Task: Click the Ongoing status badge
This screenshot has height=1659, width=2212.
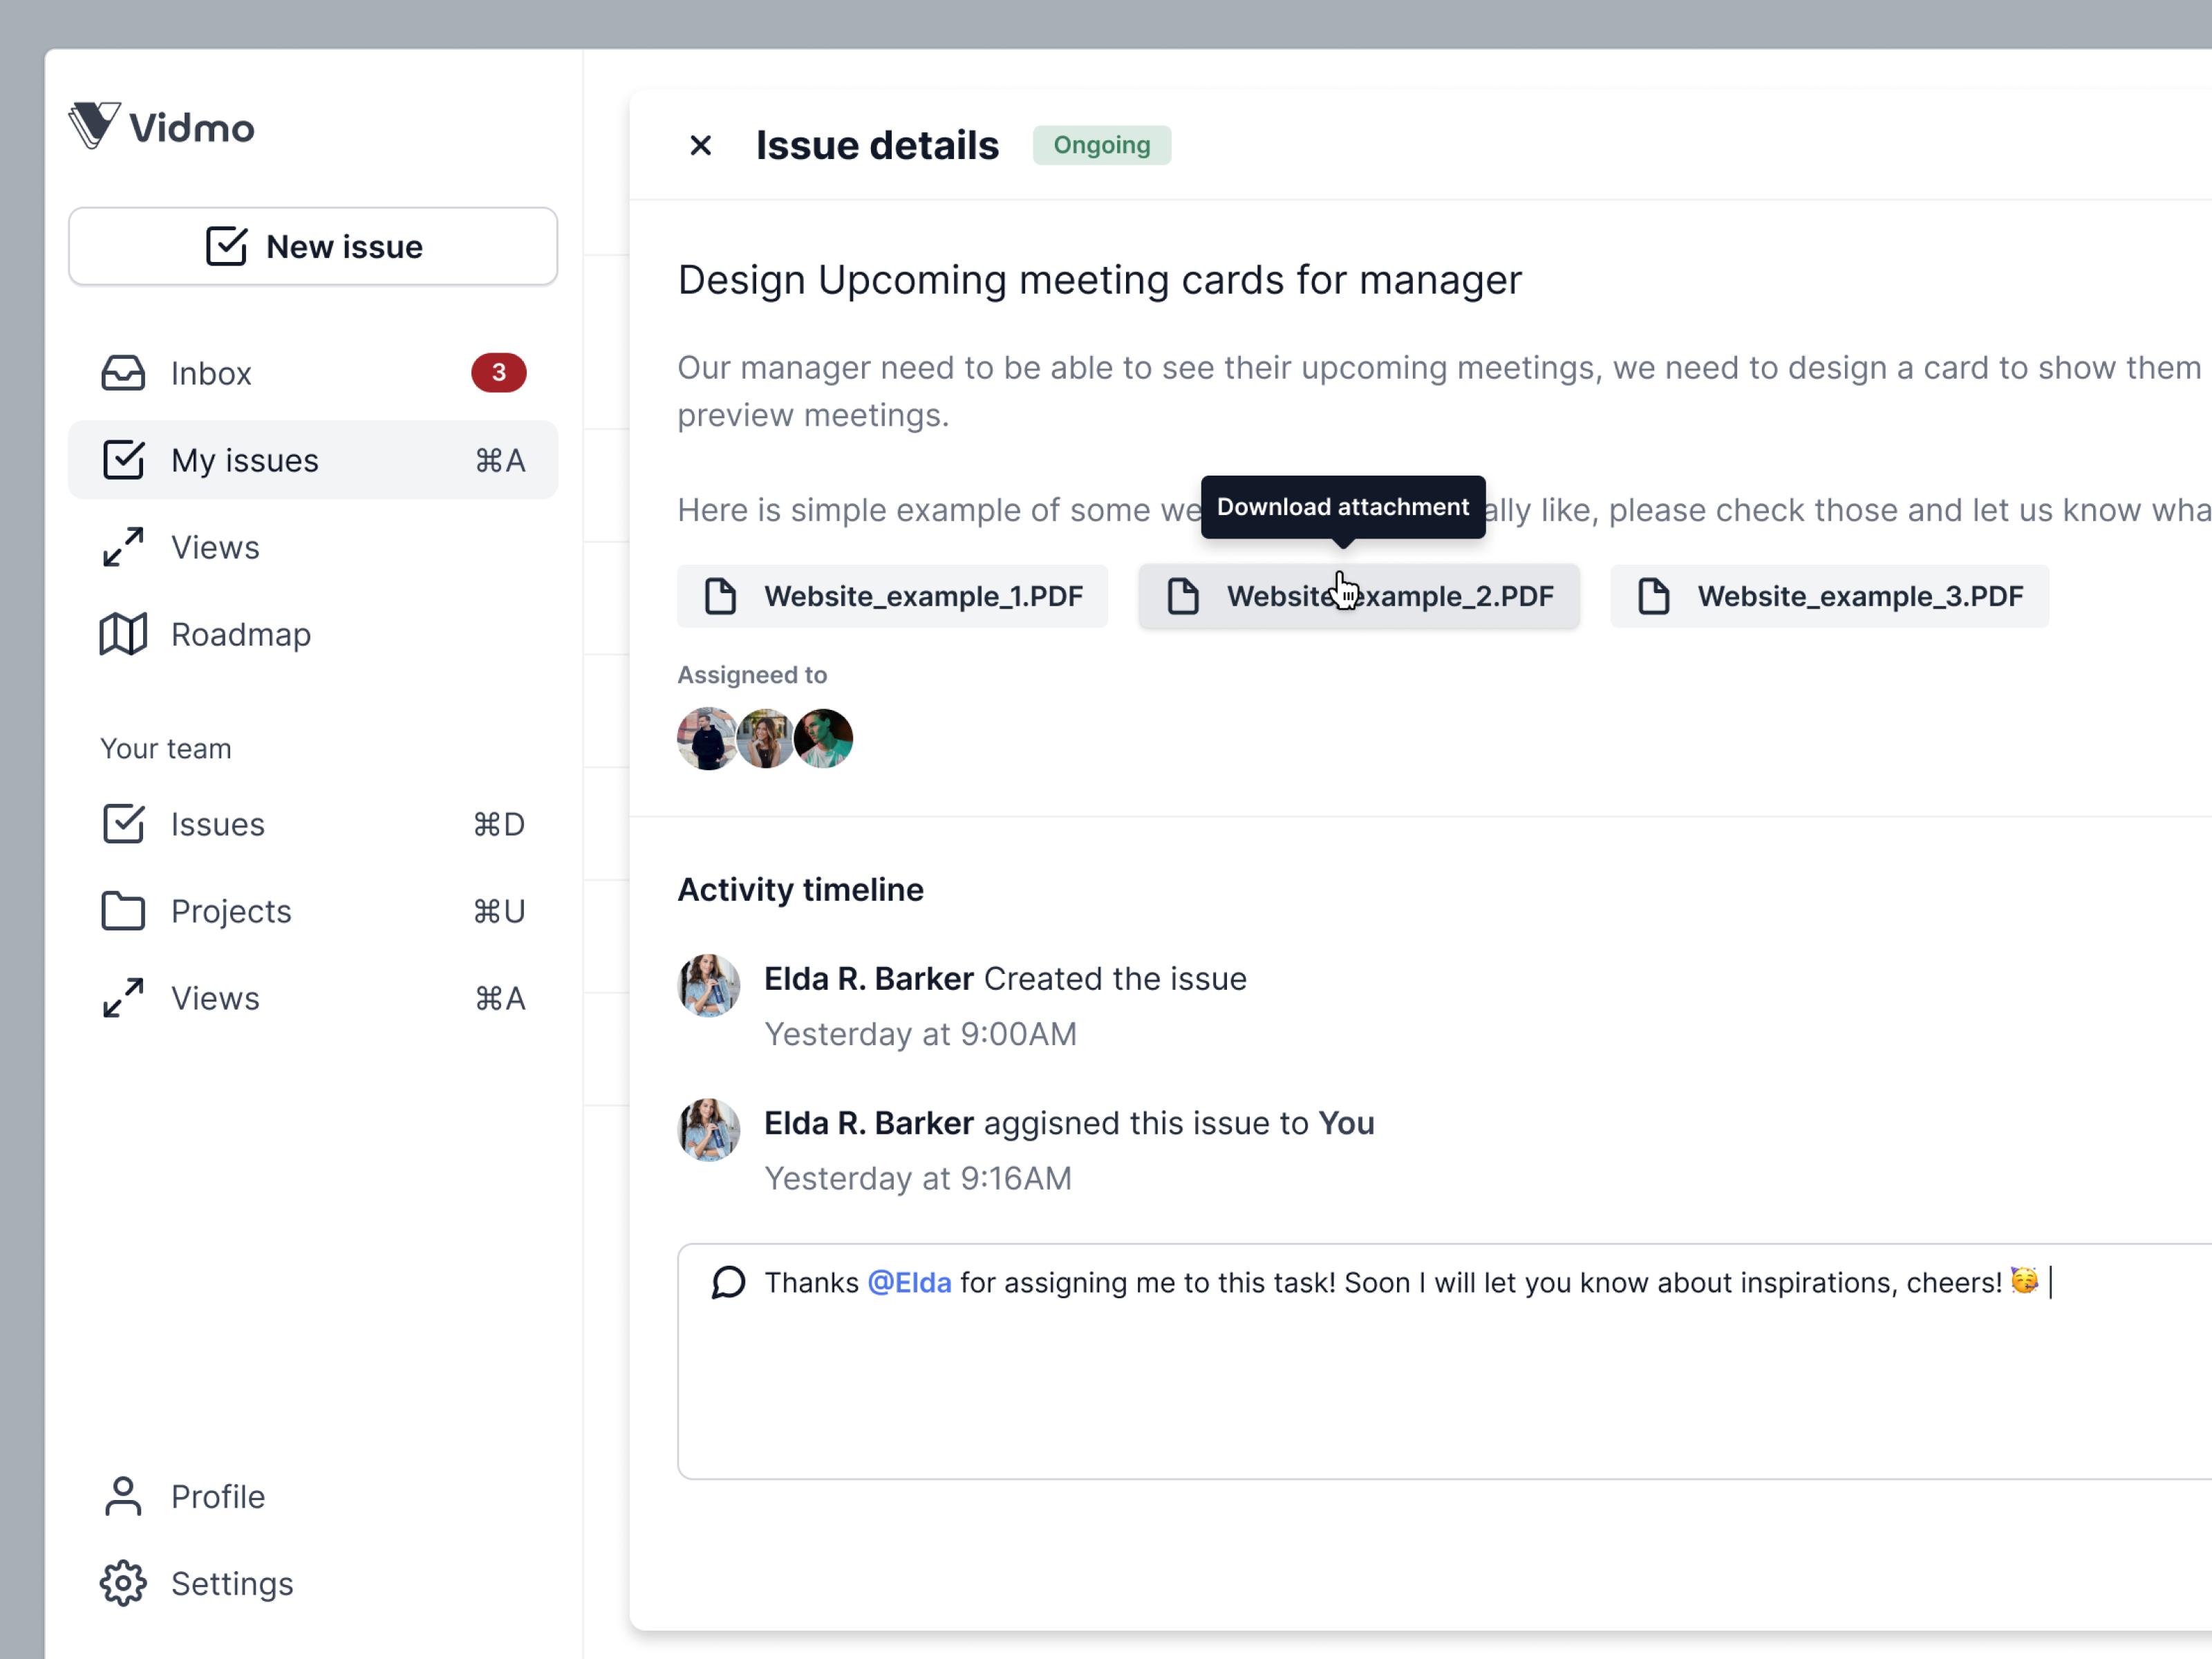Action: (1101, 144)
